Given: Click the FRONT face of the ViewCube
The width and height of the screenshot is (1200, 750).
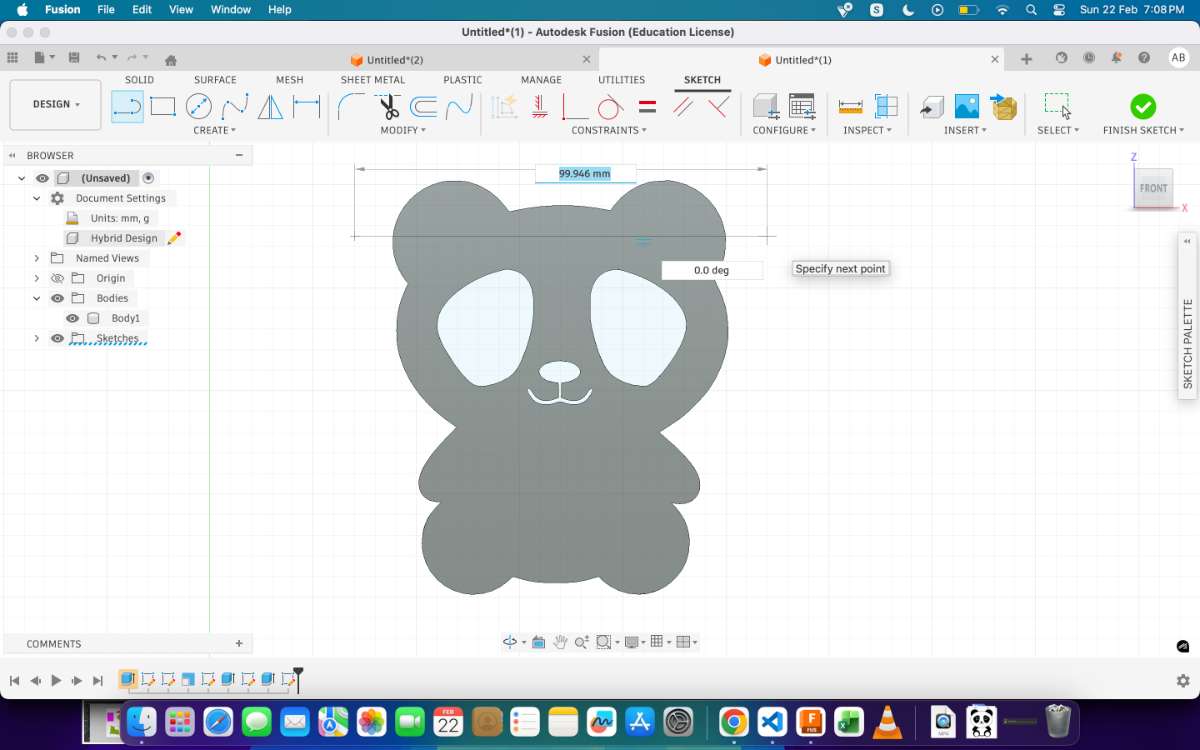Looking at the screenshot, I should [x=1153, y=188].
